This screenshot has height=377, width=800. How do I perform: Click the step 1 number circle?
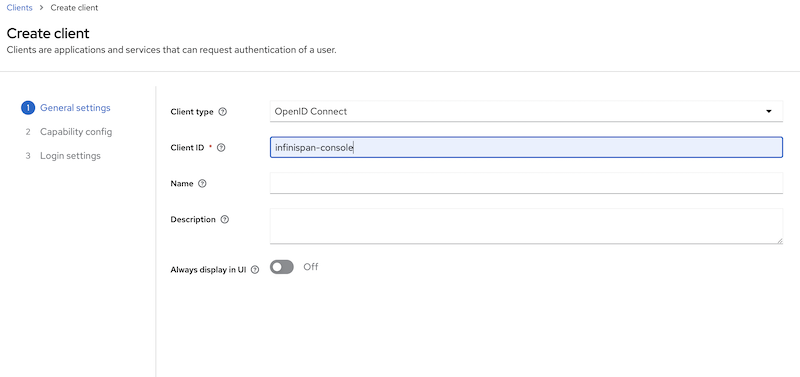click(28, 108)
